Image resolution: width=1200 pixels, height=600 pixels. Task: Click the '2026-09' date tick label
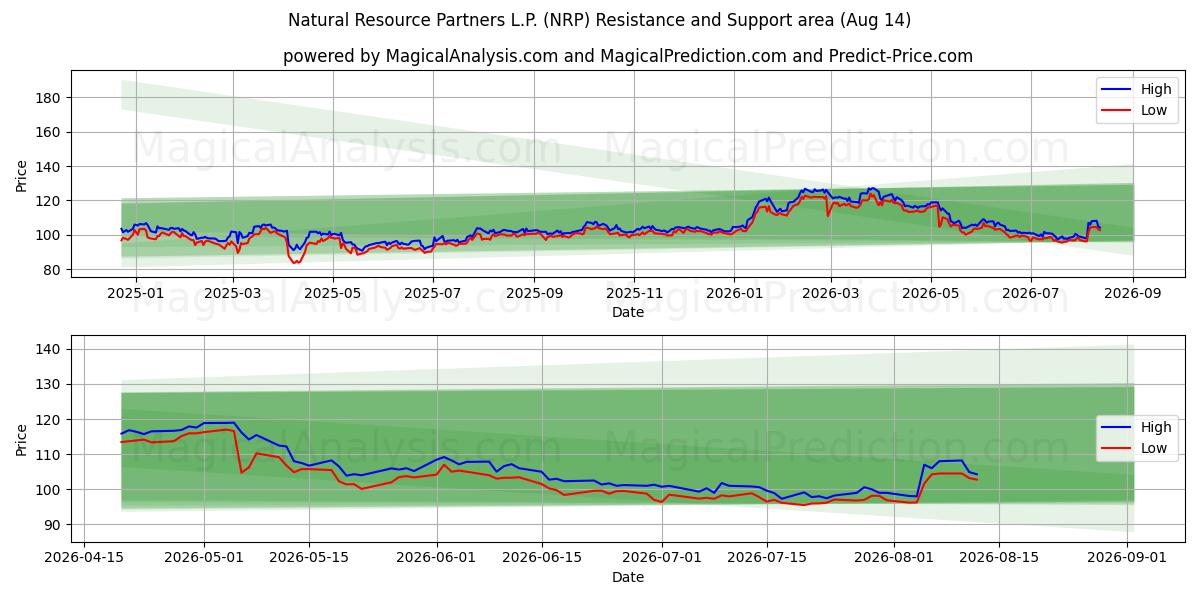point(1133,294)
